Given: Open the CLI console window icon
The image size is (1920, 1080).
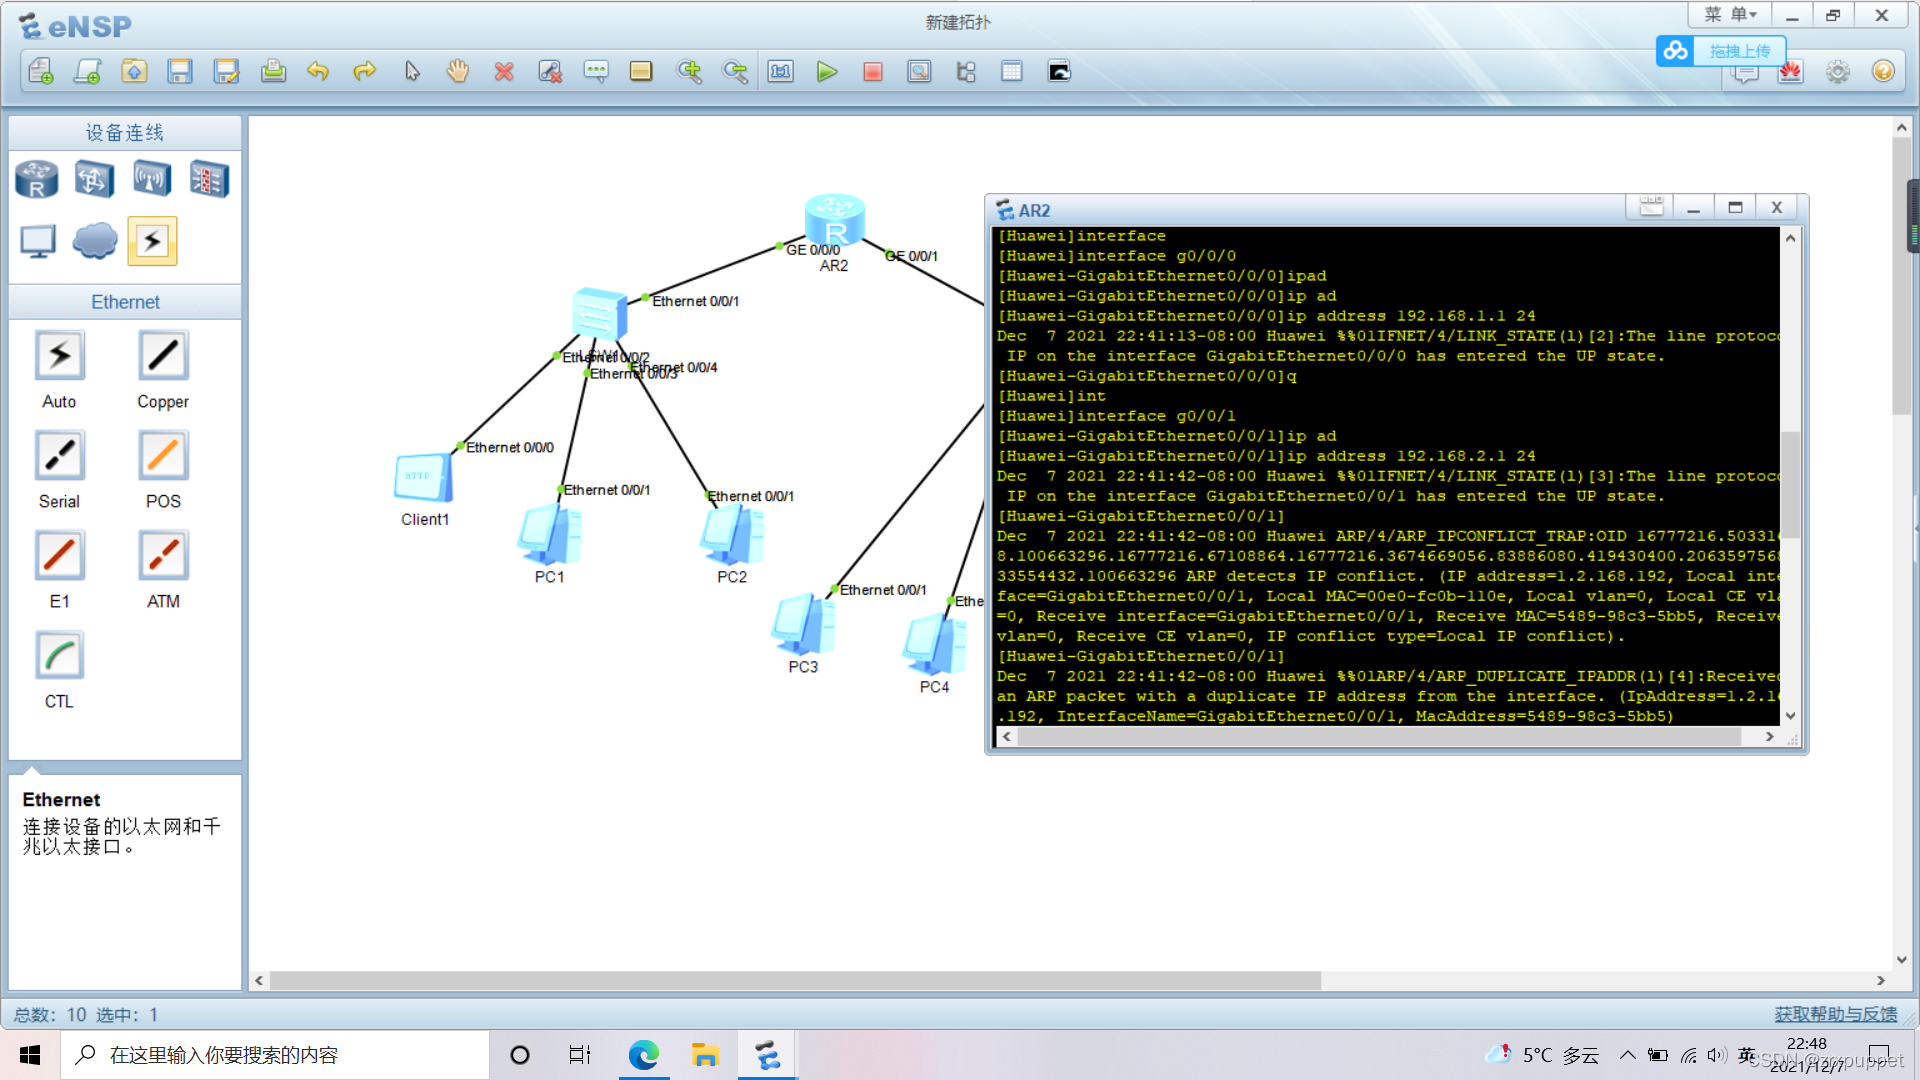Looking at the screenshot, I should 1059,71.
